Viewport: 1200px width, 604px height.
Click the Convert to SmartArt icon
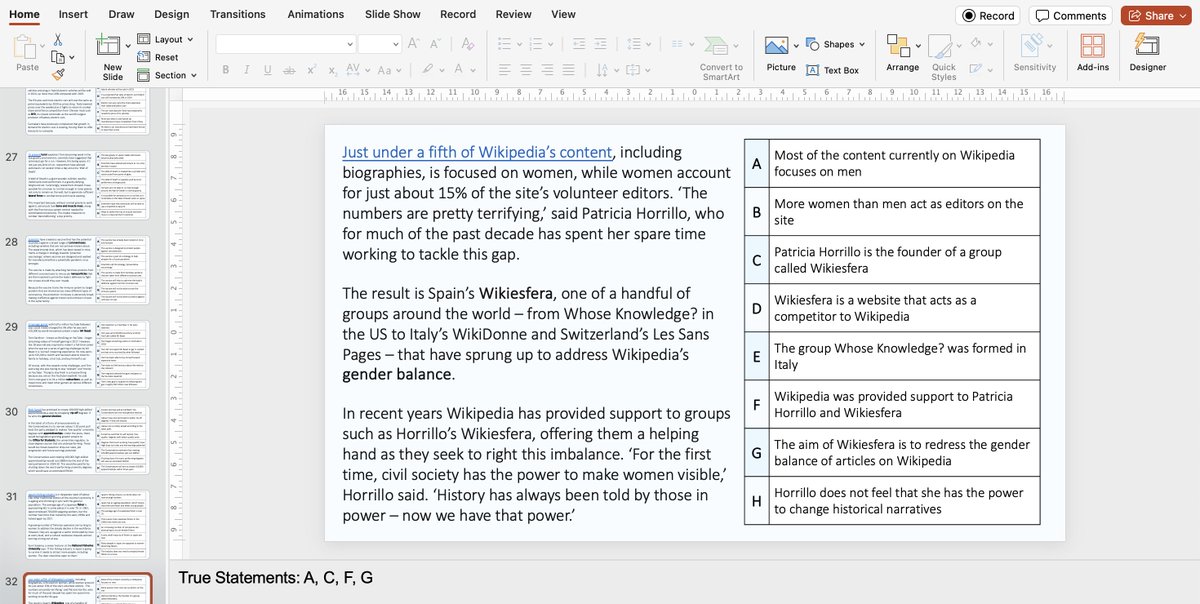pos(718,48)
